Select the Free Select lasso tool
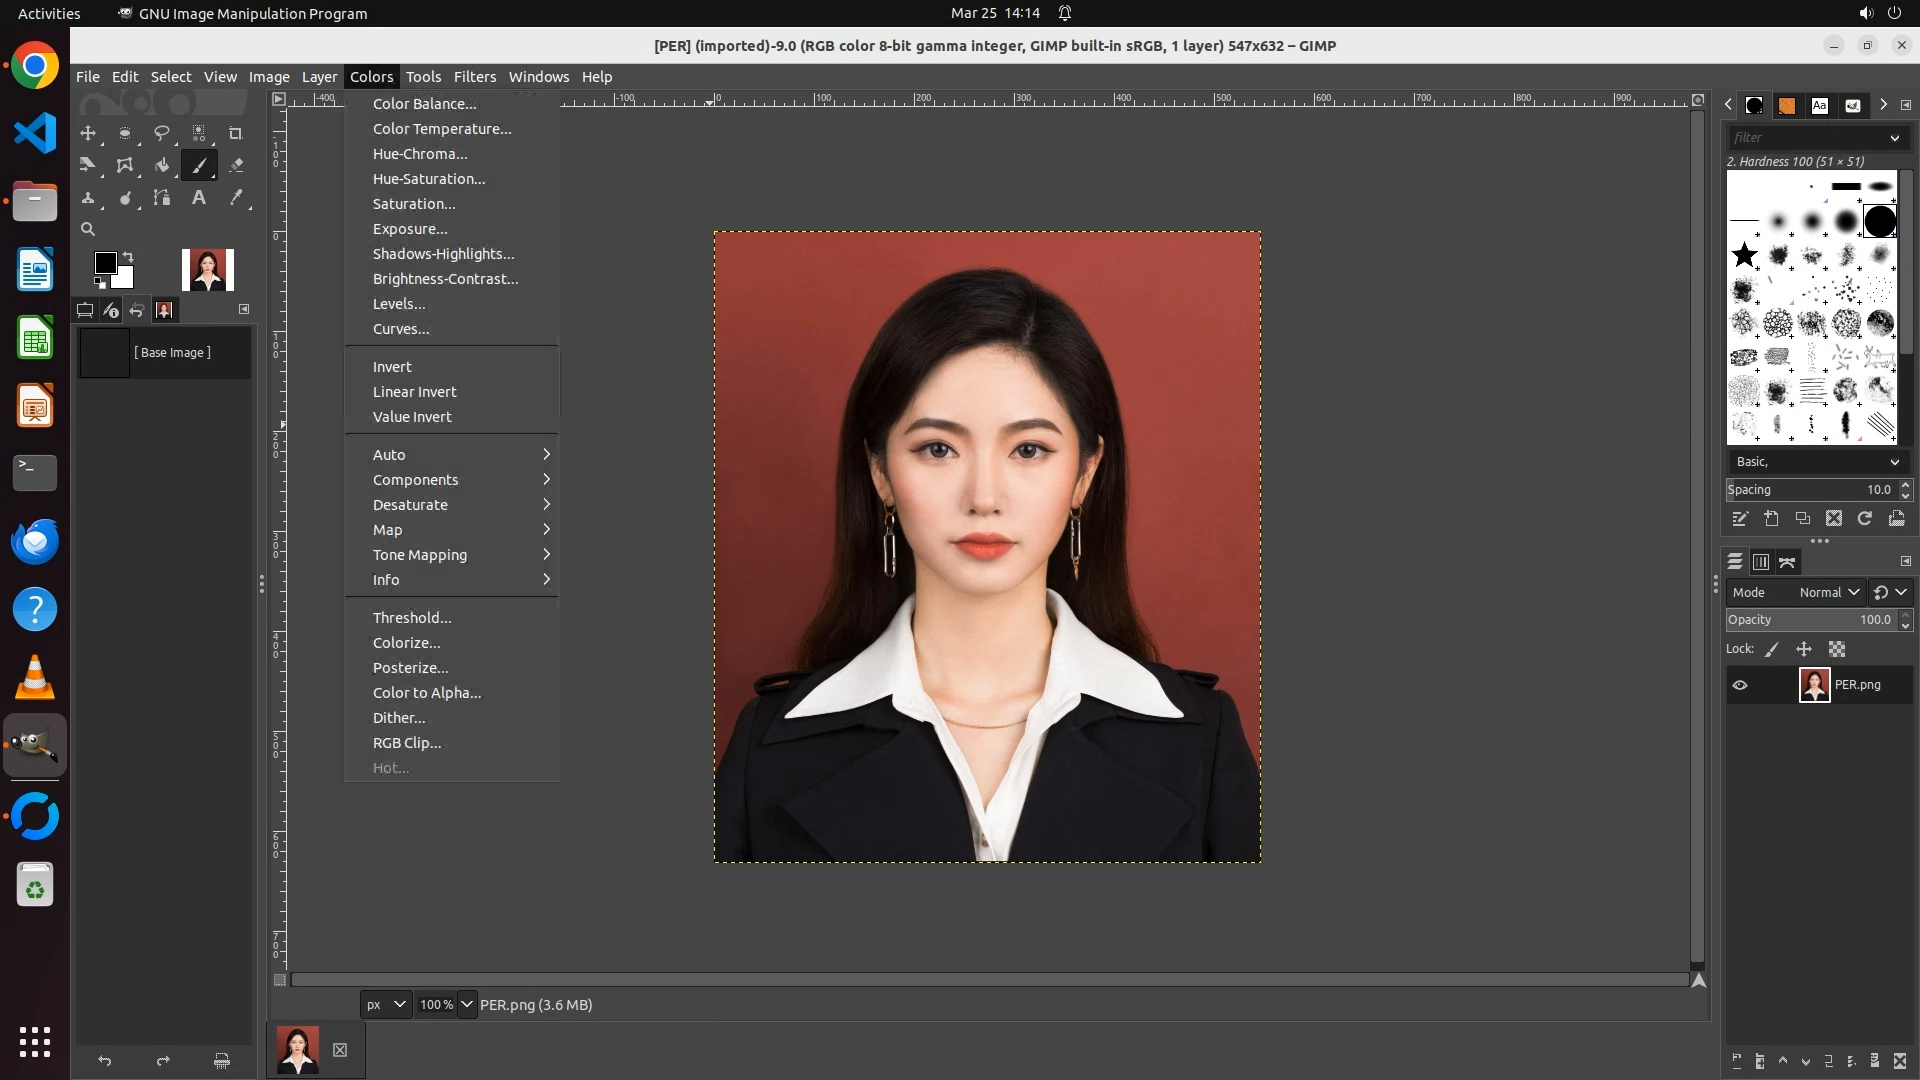 pos(162,133)
